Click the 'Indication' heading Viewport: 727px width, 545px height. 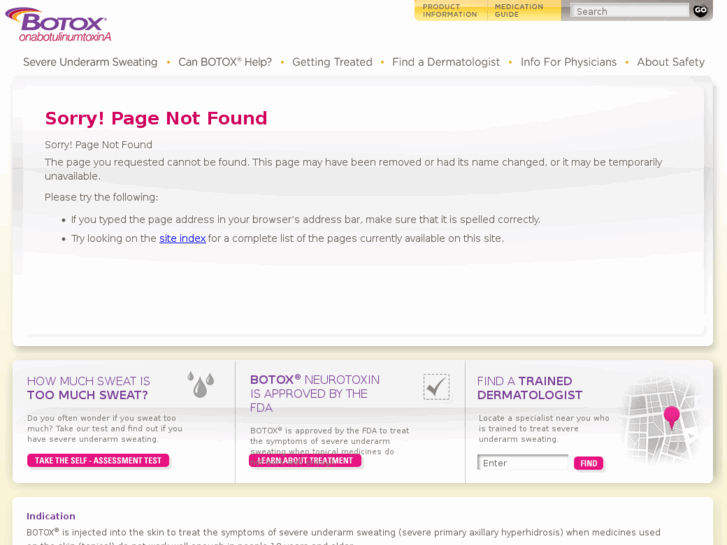tap(51, 516)
